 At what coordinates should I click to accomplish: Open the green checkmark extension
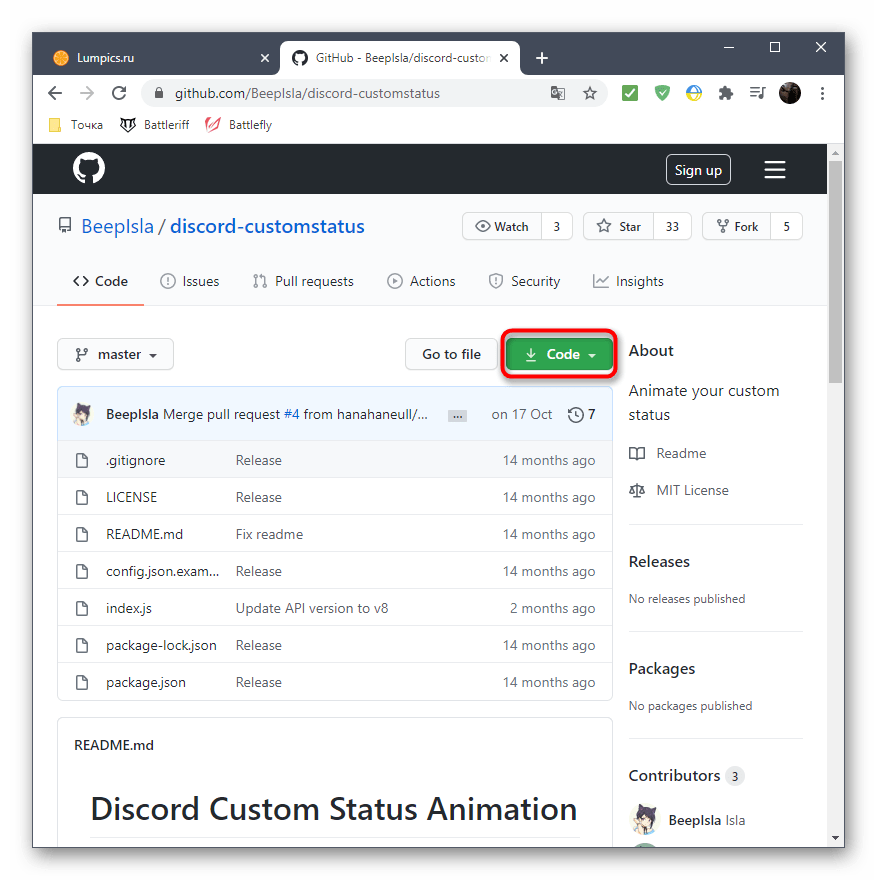coord(630,93)
